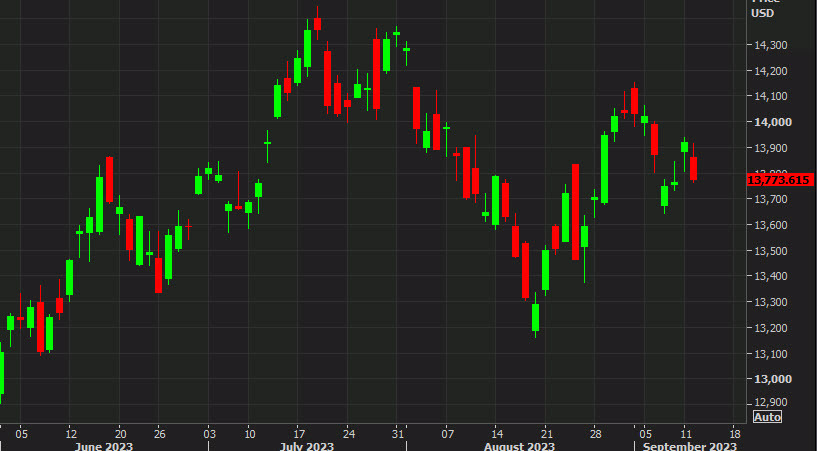Click date label 31 on time axis
Image resolution: width=817 pixels, height=451 pixels.
pyautogui.click(x=398, y=434)
